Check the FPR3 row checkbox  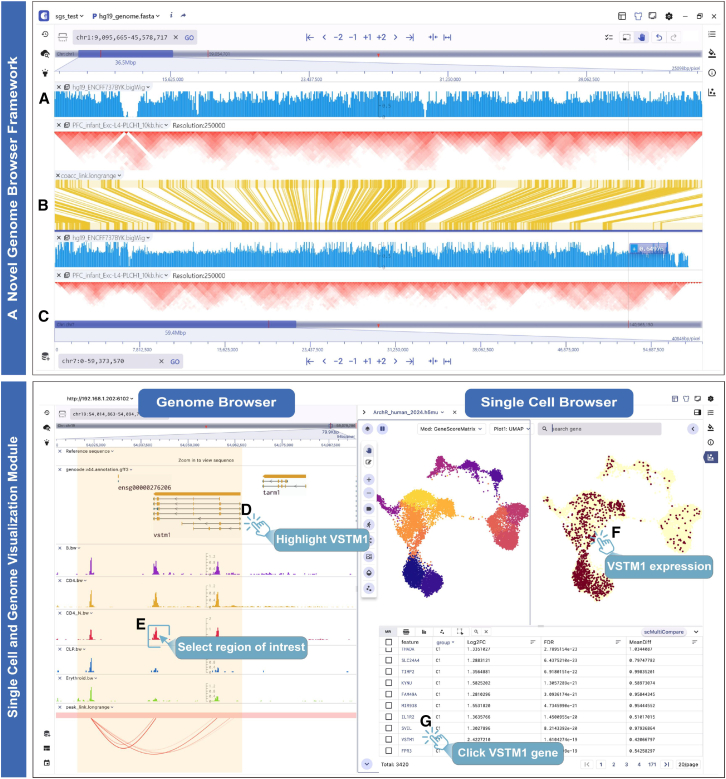tap(389, 751)
